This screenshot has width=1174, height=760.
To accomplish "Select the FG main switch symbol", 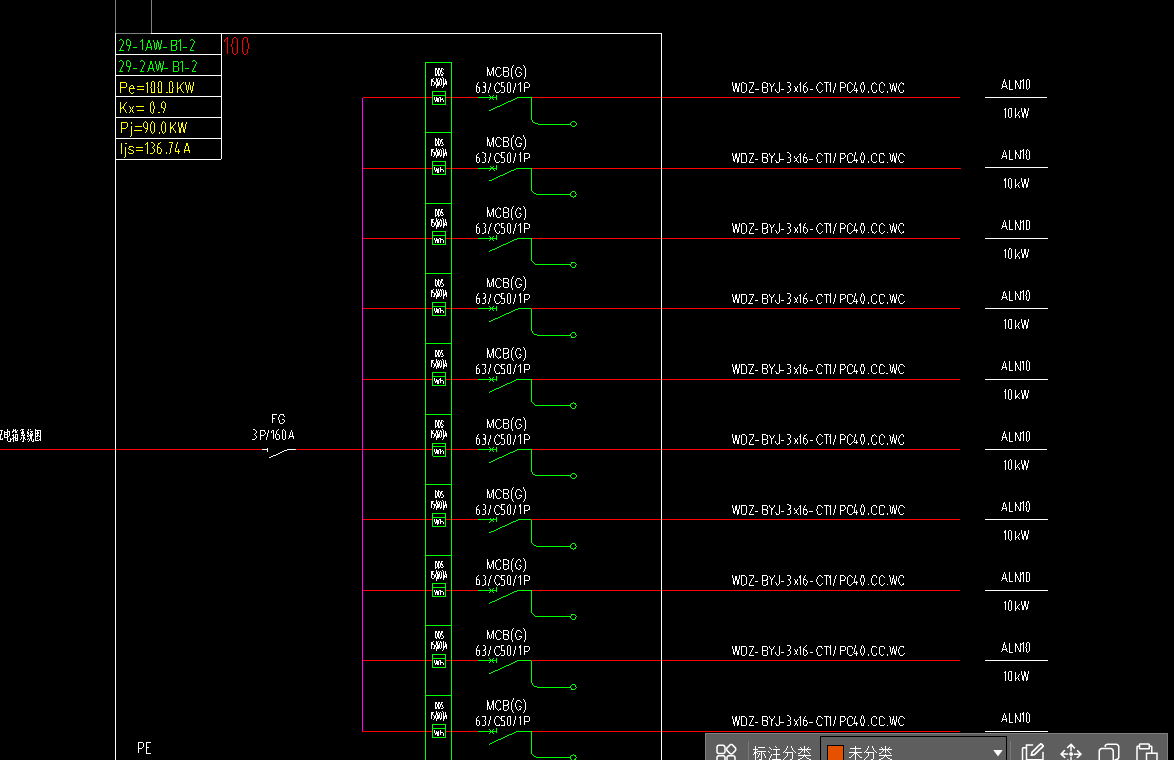I will pos(280,452).
